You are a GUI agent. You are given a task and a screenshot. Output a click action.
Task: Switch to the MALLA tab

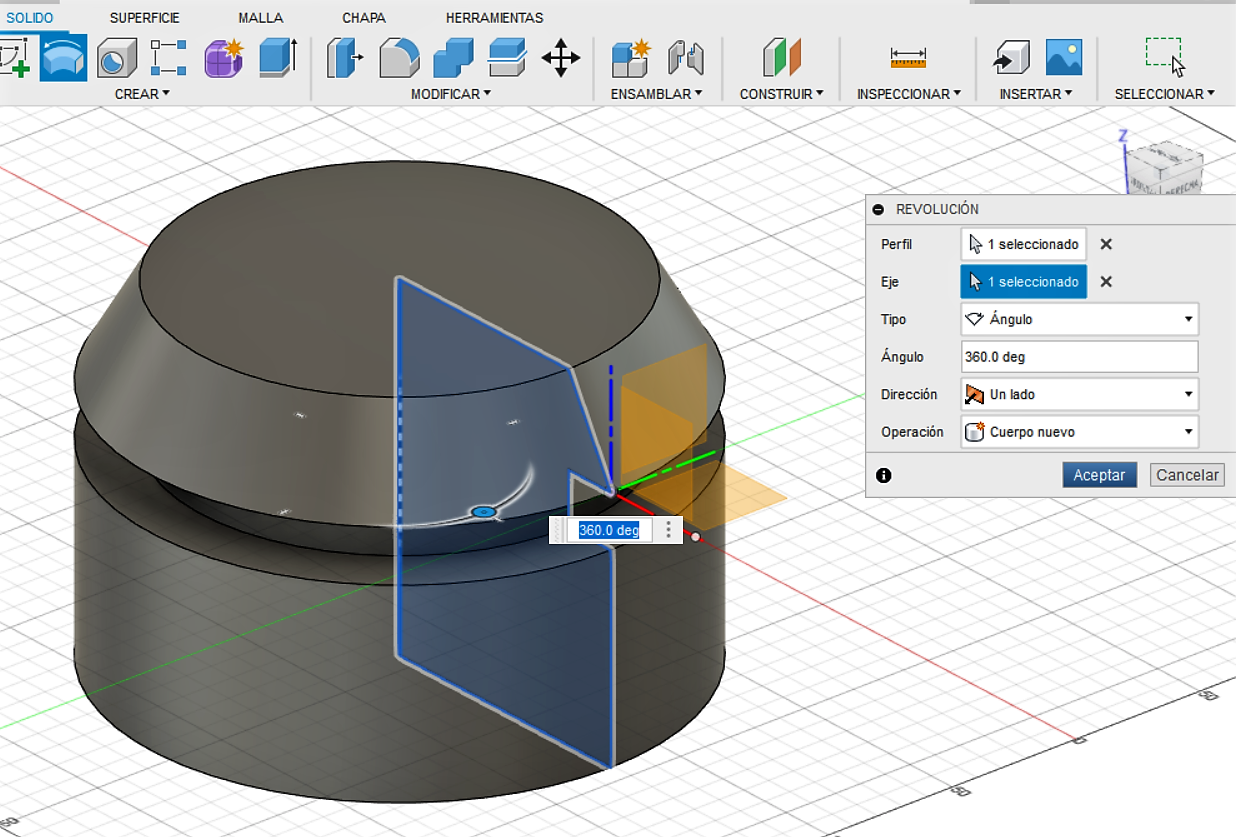pos(261,18)
